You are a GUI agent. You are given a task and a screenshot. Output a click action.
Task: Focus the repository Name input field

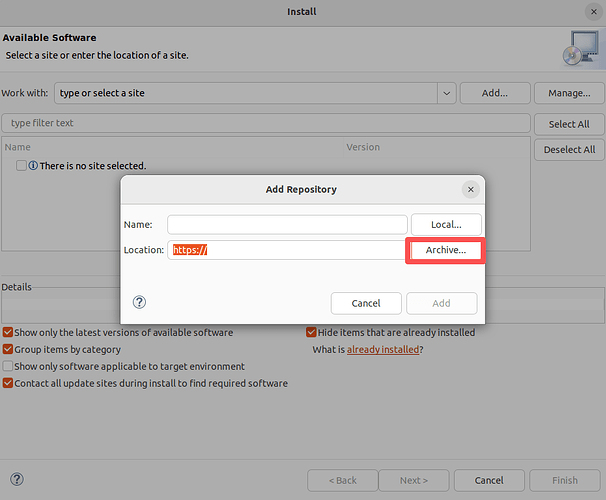[287, 224]
